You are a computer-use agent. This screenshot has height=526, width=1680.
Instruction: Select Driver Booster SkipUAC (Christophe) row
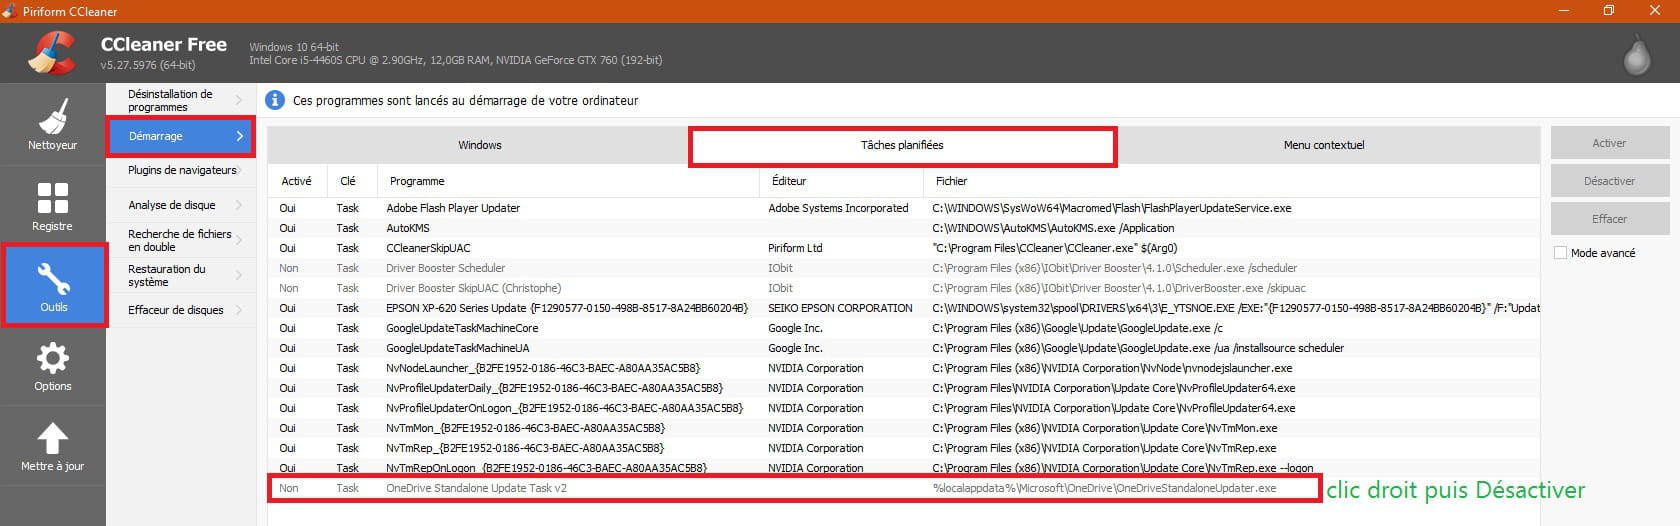pyautogui.click(x=904, y=288)
